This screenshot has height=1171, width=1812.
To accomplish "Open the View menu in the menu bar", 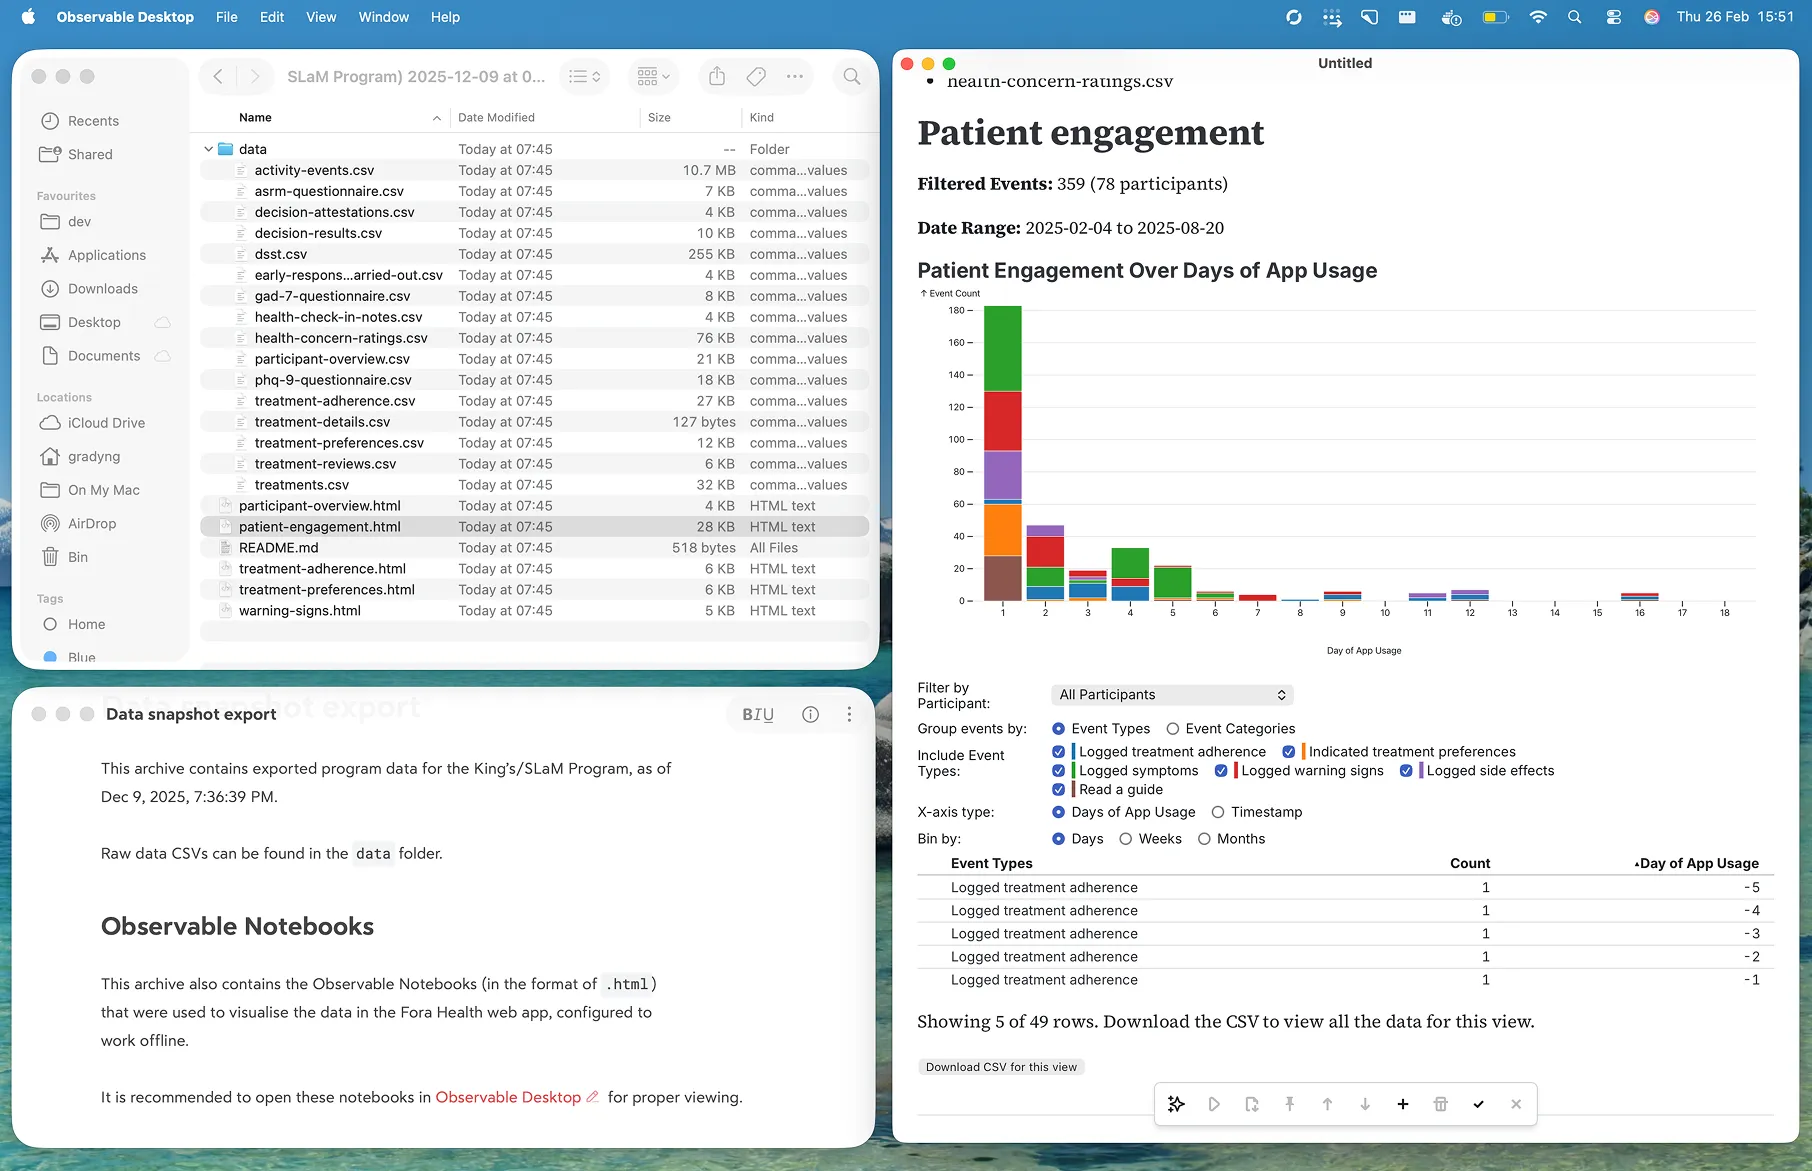I will 320,17.
